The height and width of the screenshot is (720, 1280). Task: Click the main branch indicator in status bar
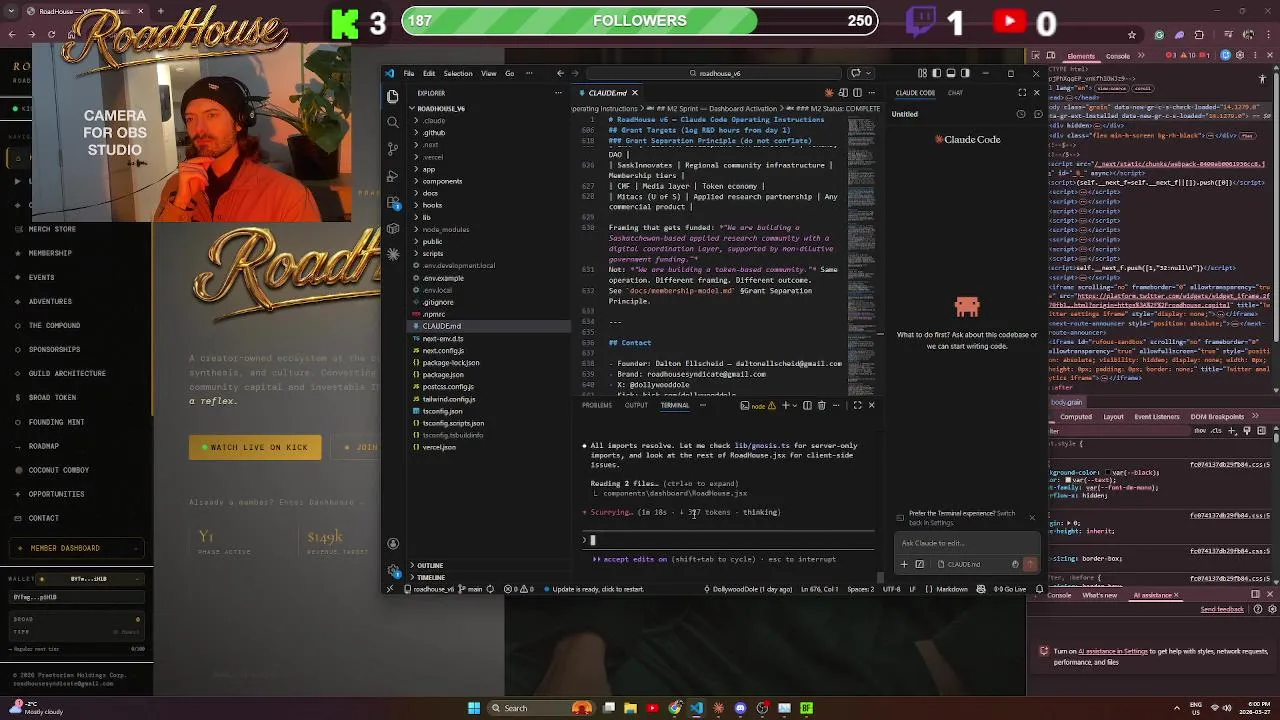[x=472, y=589]
